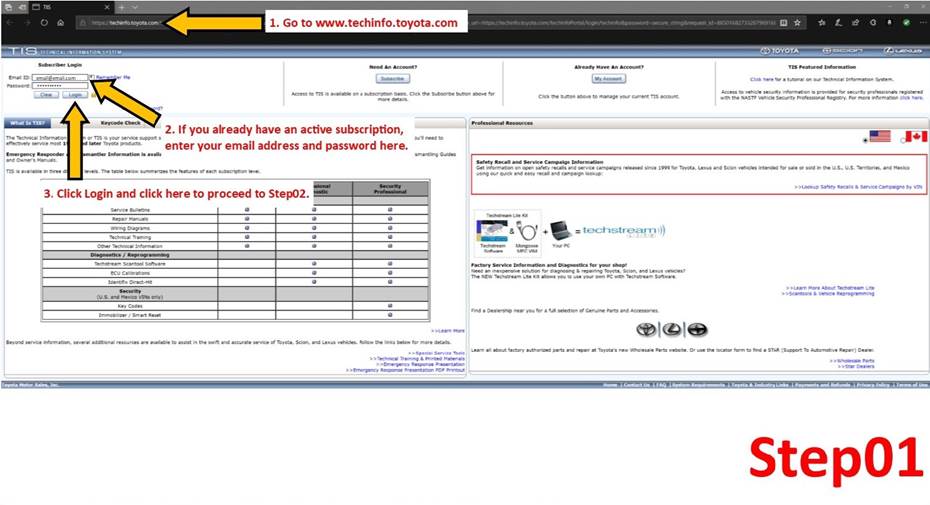
Task: Open a new browser tab
Action: tap(121, 7)
